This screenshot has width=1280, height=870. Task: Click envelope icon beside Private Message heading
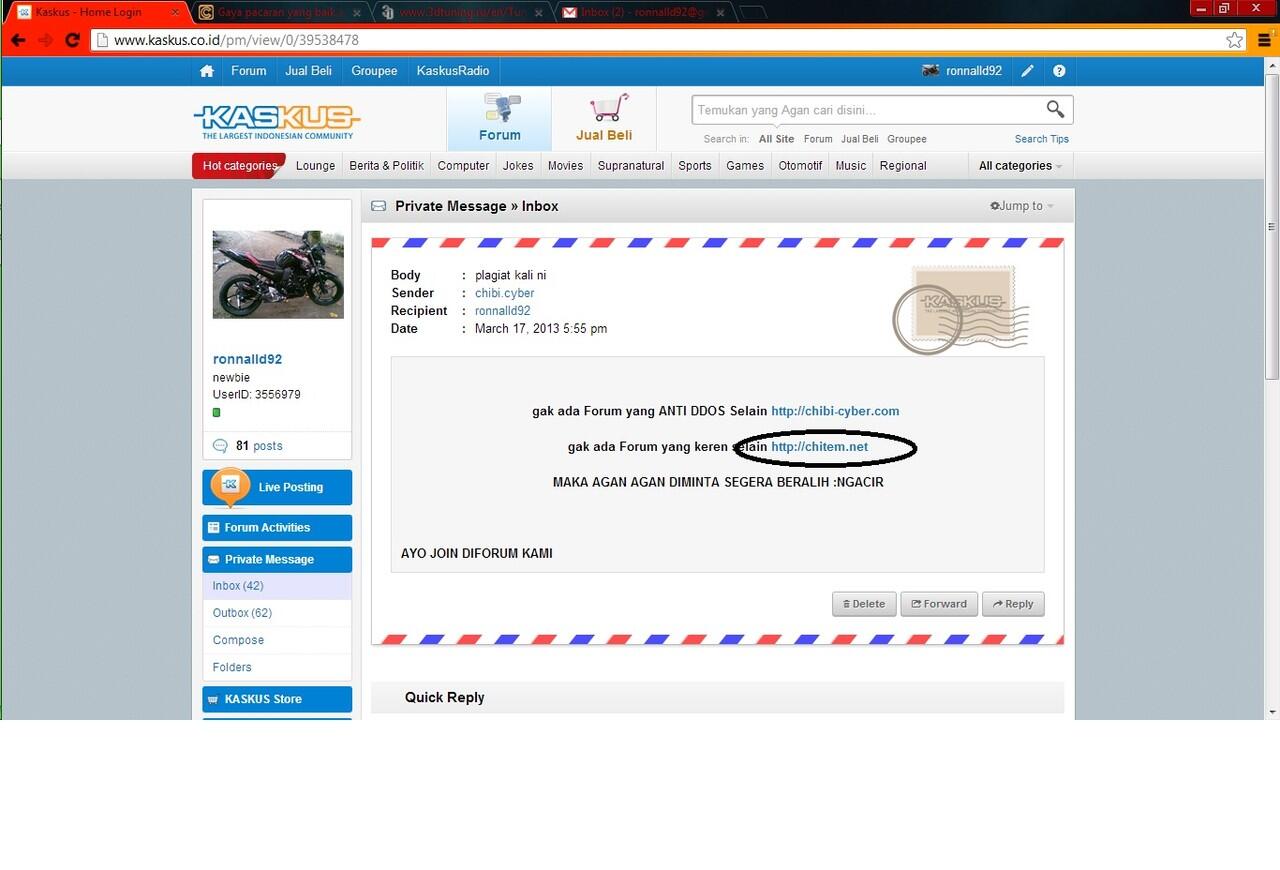click(379, 206)
